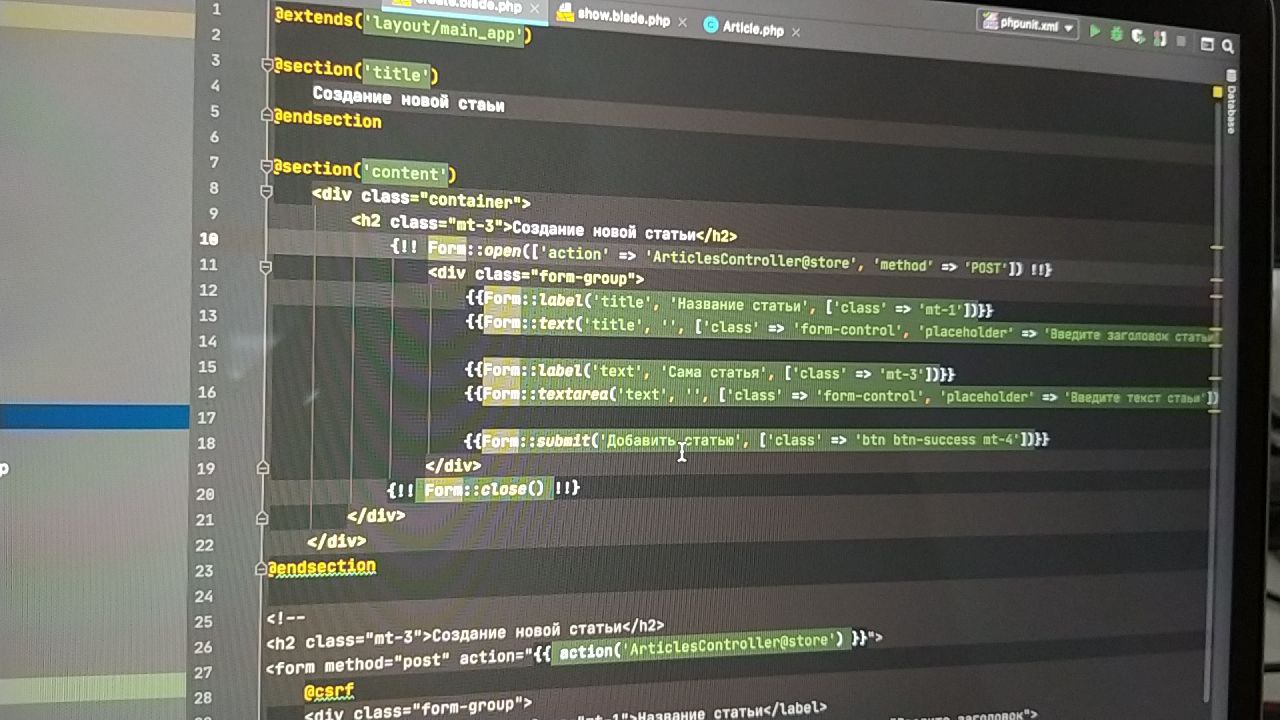Image resolution: width=1280 pixels, height=720 pixels.
Task: Click Form::text on line 13
Action: [x=530, y=323]
